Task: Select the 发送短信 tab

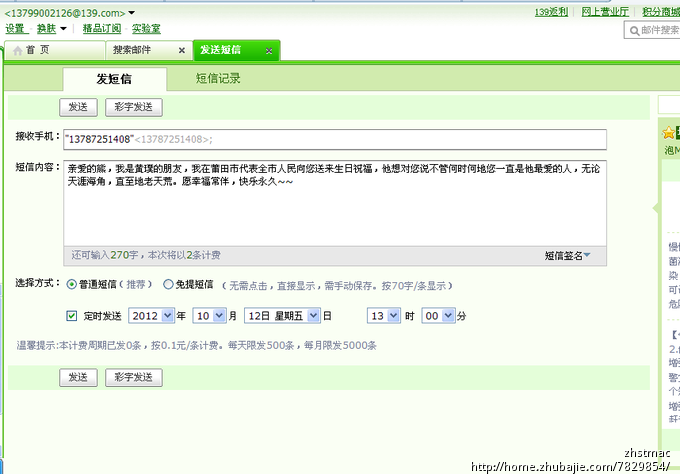Action: point(236,50)
